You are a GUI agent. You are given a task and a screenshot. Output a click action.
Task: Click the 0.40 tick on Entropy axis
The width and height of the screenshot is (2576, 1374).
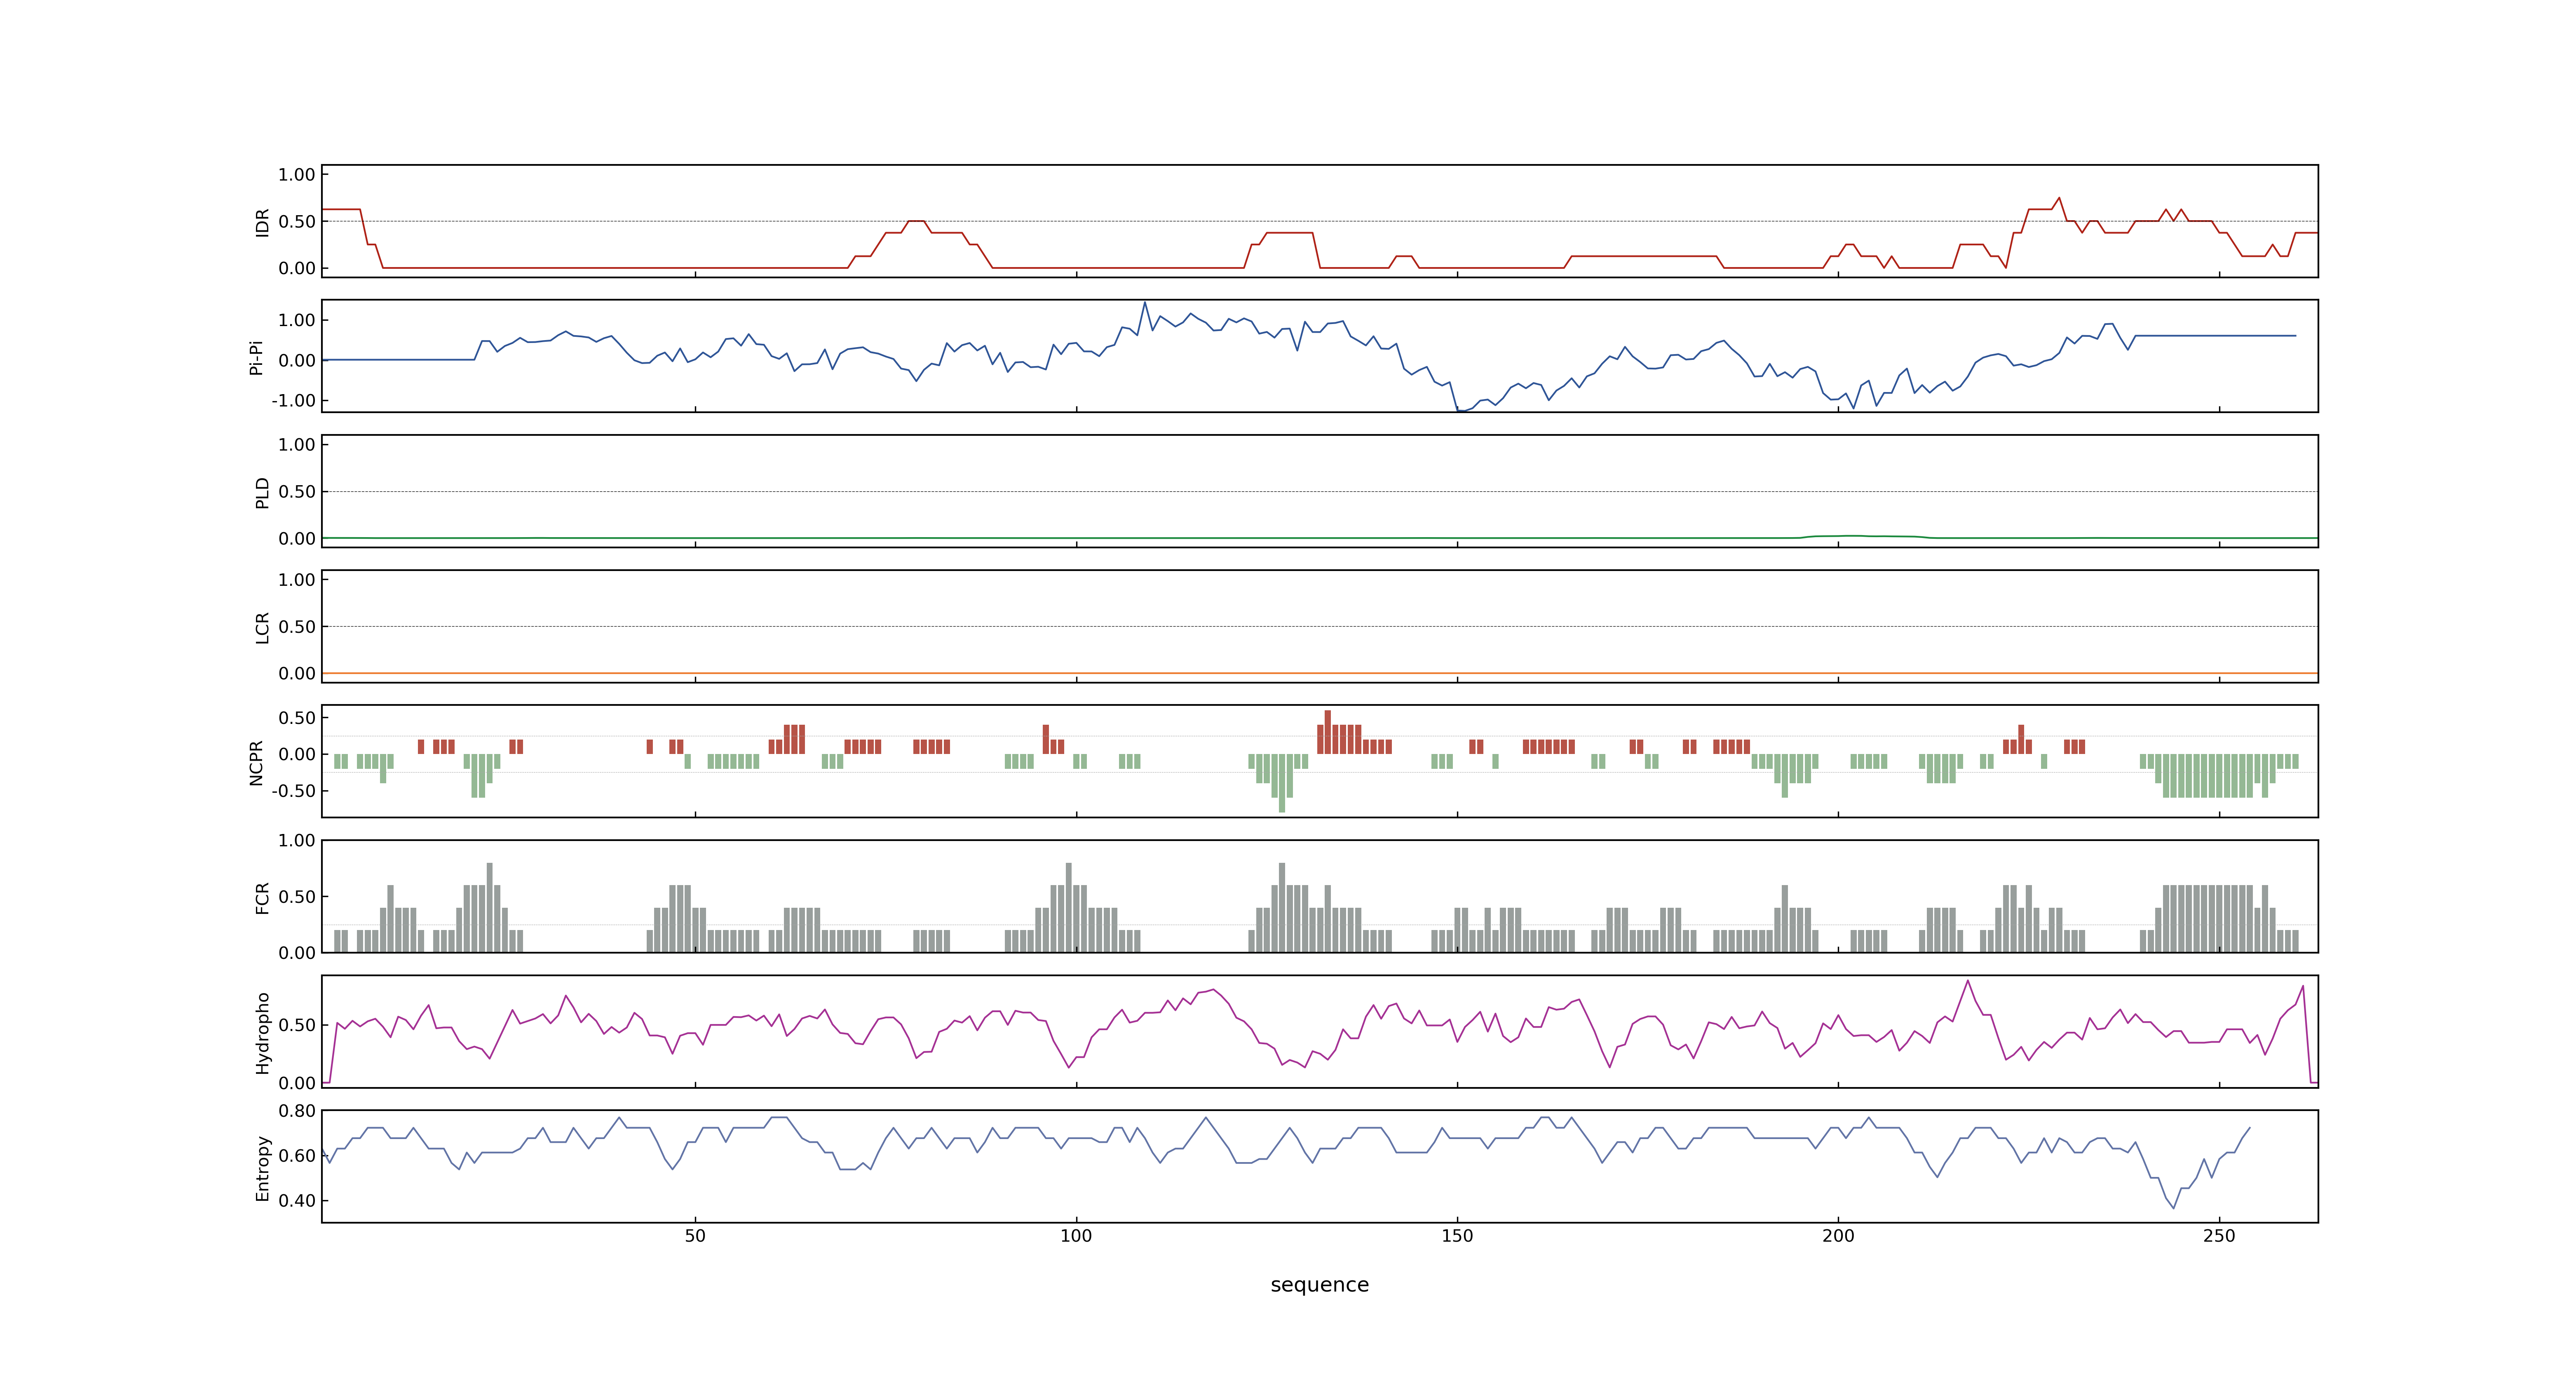(x=297, y=1201)
